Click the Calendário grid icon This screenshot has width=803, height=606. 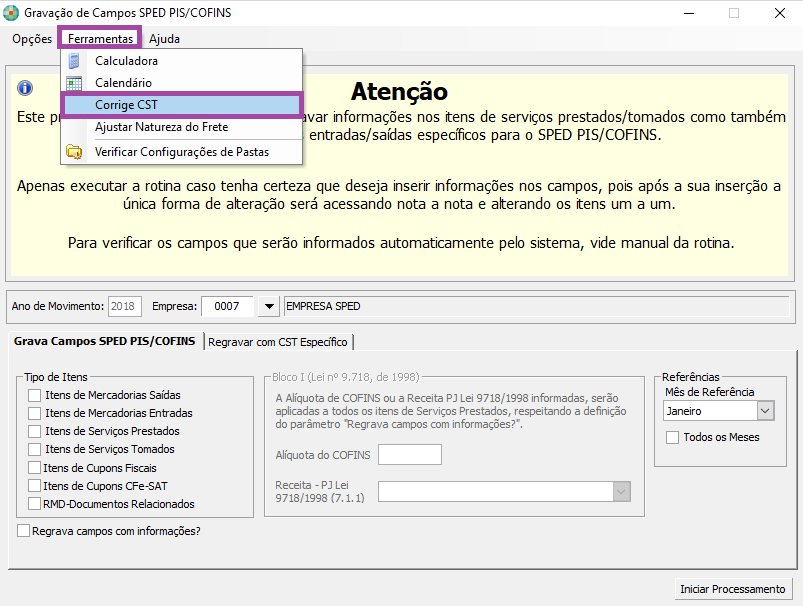(74, 83)
